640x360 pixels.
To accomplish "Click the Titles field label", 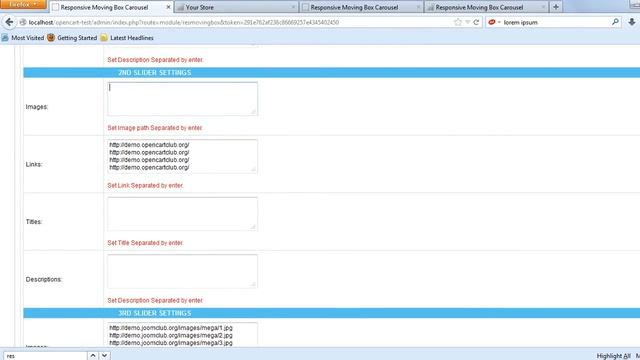I will coord(34,222).
